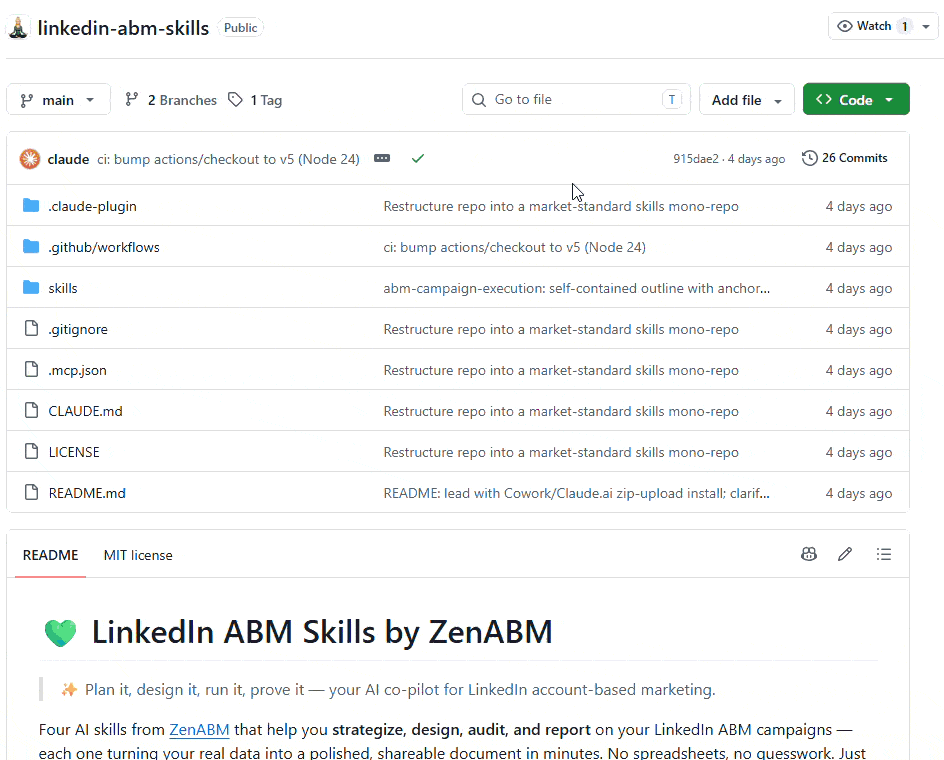This screenshot has height=760, width=944.
Task: Open the Add file dropdown
Action: [747, 99]
